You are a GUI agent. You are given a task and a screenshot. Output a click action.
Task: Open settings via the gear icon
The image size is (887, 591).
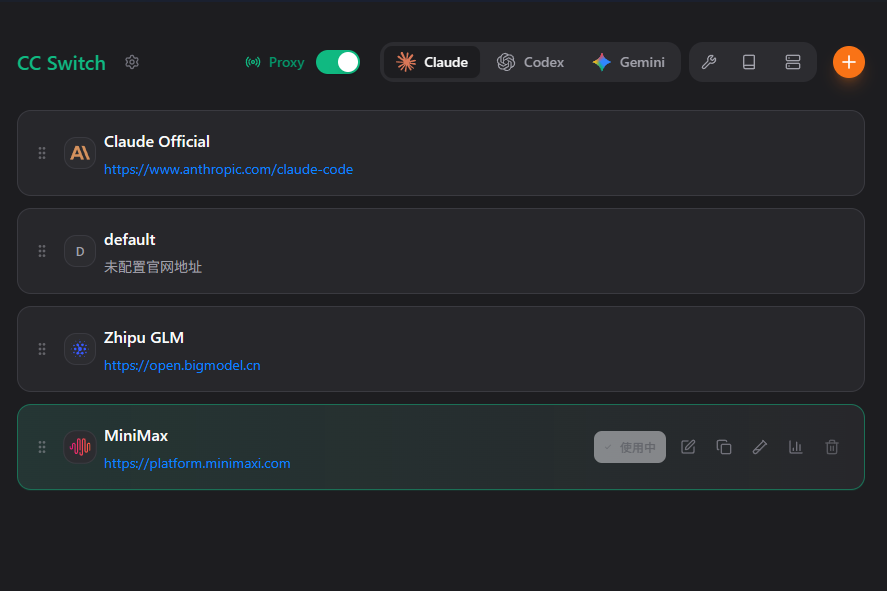tap(132, 62)
